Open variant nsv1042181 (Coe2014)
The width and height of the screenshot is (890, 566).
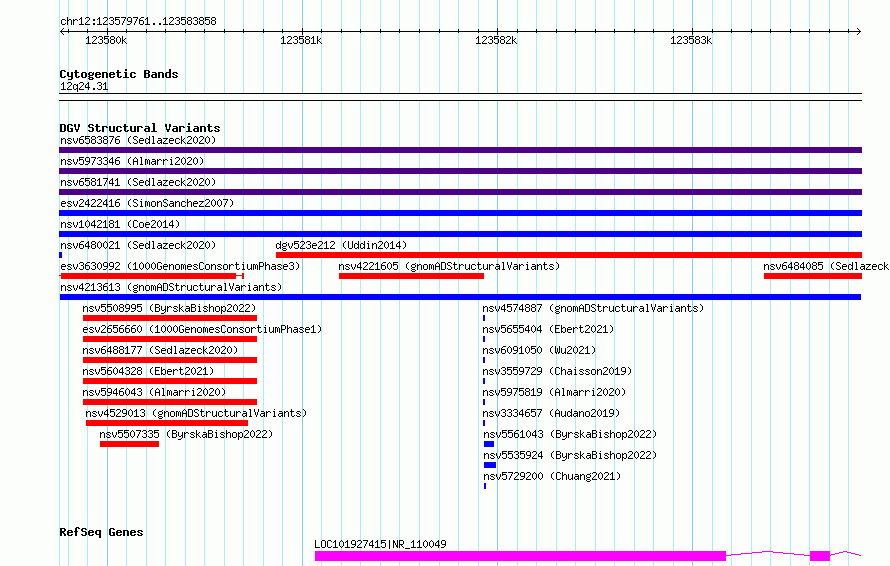point(120,224)
